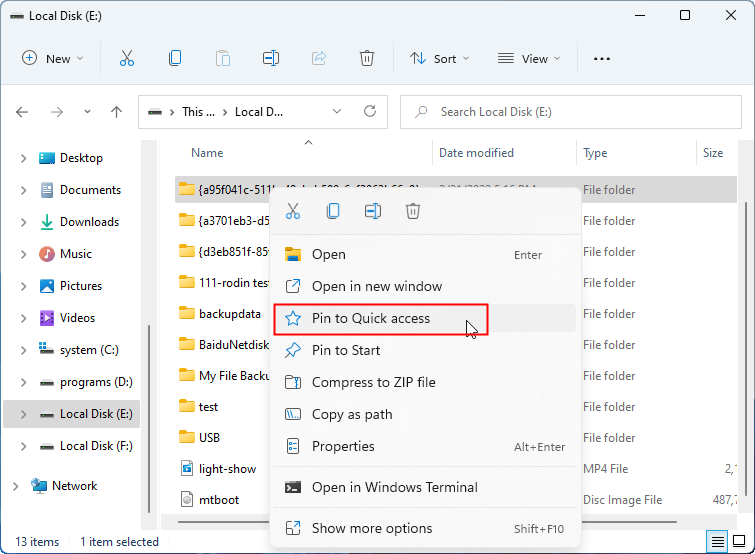Refresh the Local Disk (E:) folder view

click(370, 112)
